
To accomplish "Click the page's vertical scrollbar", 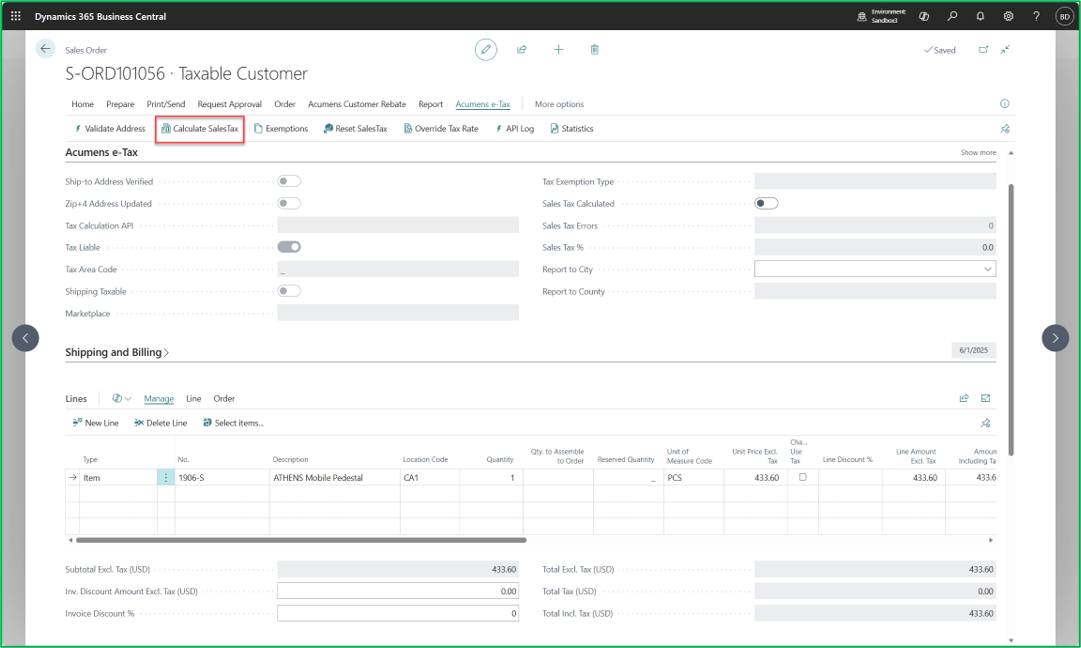I will (1011, 320).
